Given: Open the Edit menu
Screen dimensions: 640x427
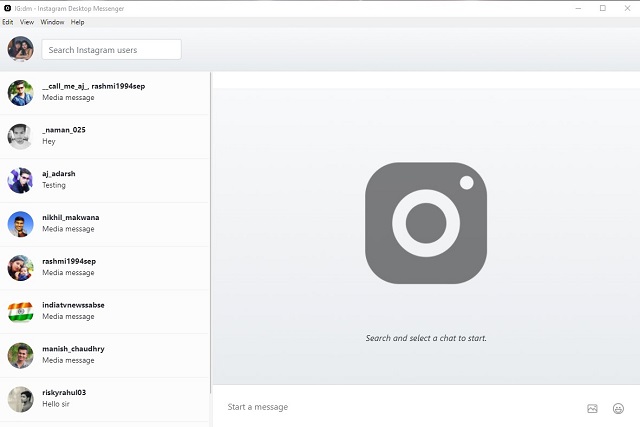Looking at the screenshot, I should point(8,22).
